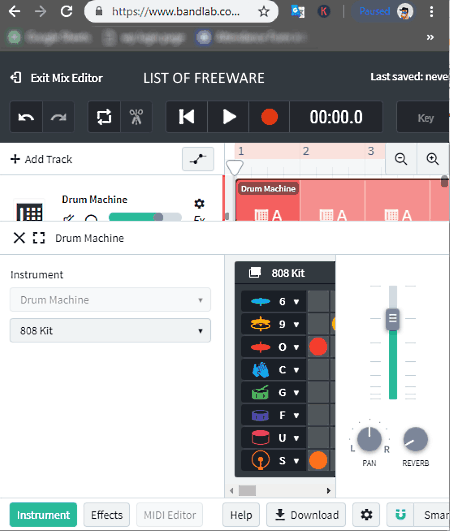Toggle the first step in row G
This screenshot has height=531, width=450.
(318, 392)
